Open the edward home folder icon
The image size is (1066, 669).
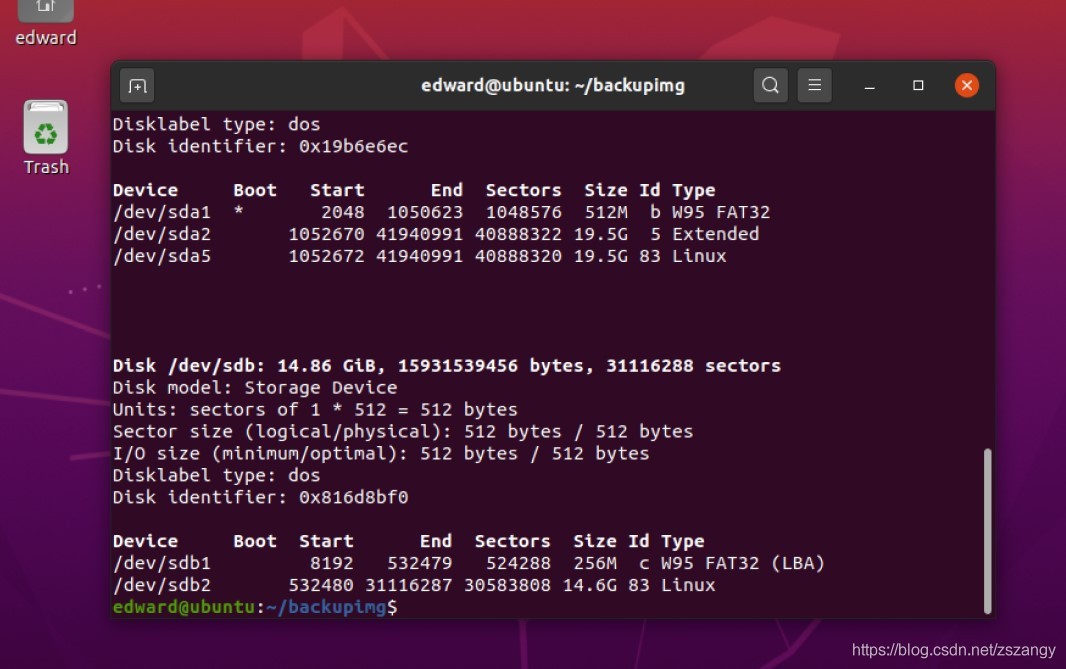point(46,23)
